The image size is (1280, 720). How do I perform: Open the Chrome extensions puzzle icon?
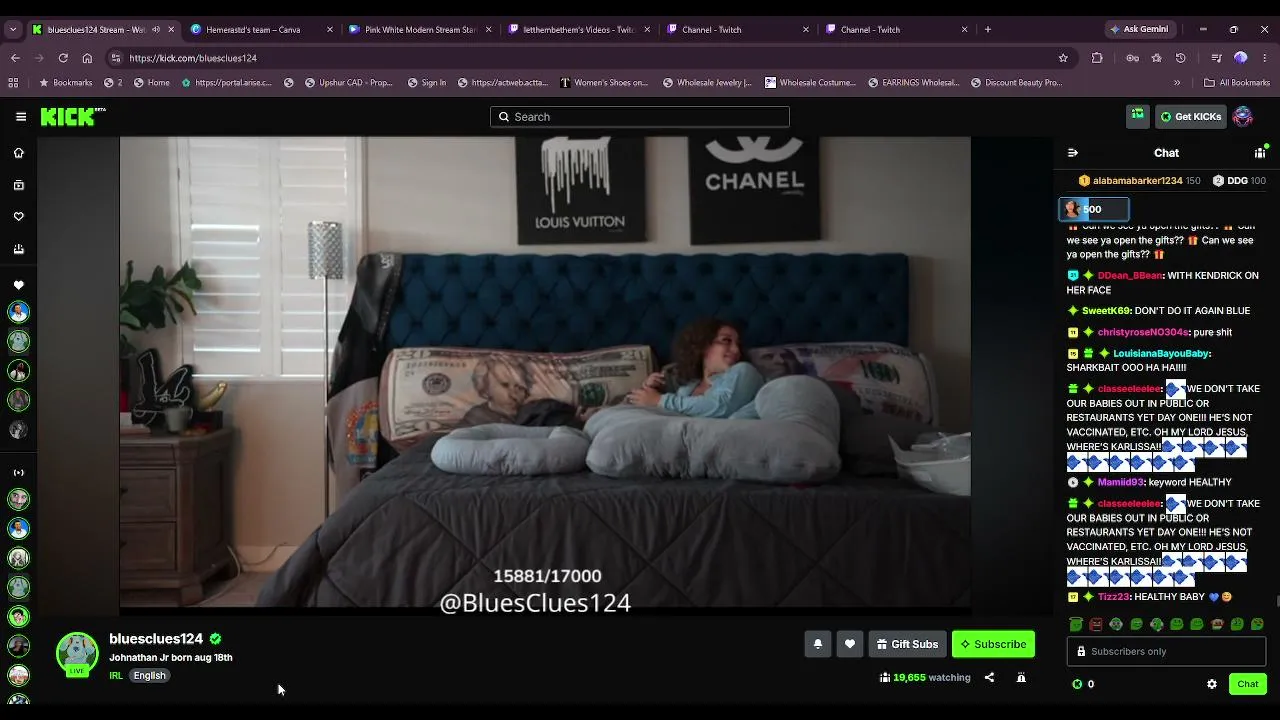pyautogui.click(x=1097, y=58)
